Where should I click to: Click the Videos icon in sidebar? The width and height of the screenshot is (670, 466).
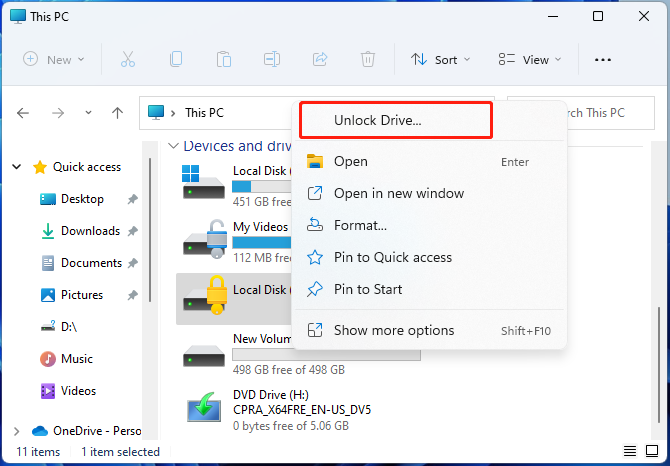(x=48, y=391)
